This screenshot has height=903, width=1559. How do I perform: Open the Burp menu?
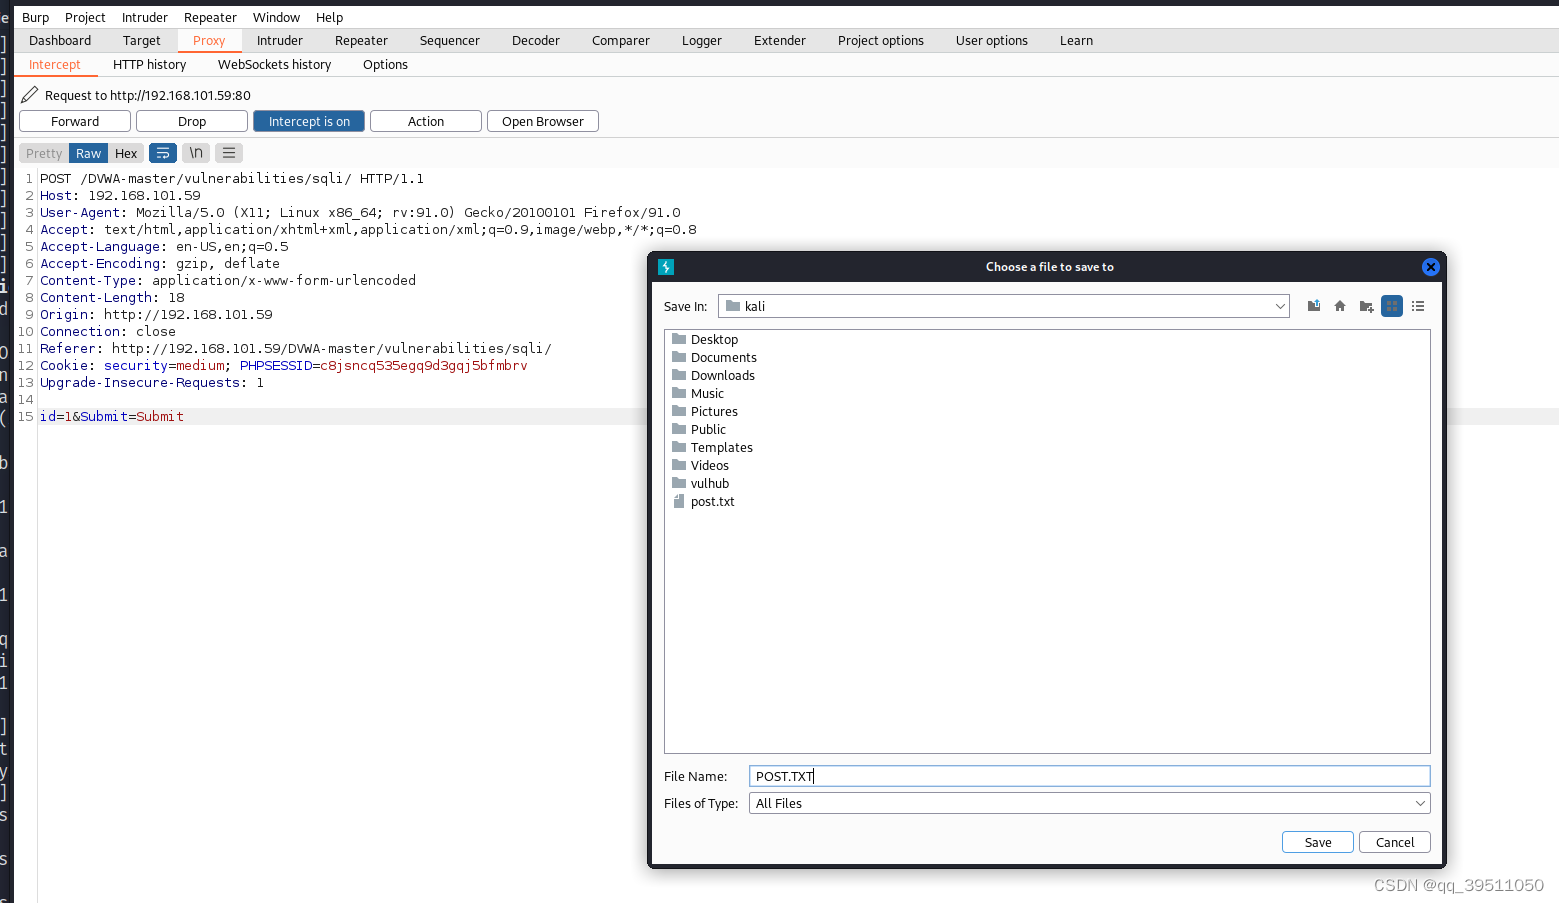(35, 17)
